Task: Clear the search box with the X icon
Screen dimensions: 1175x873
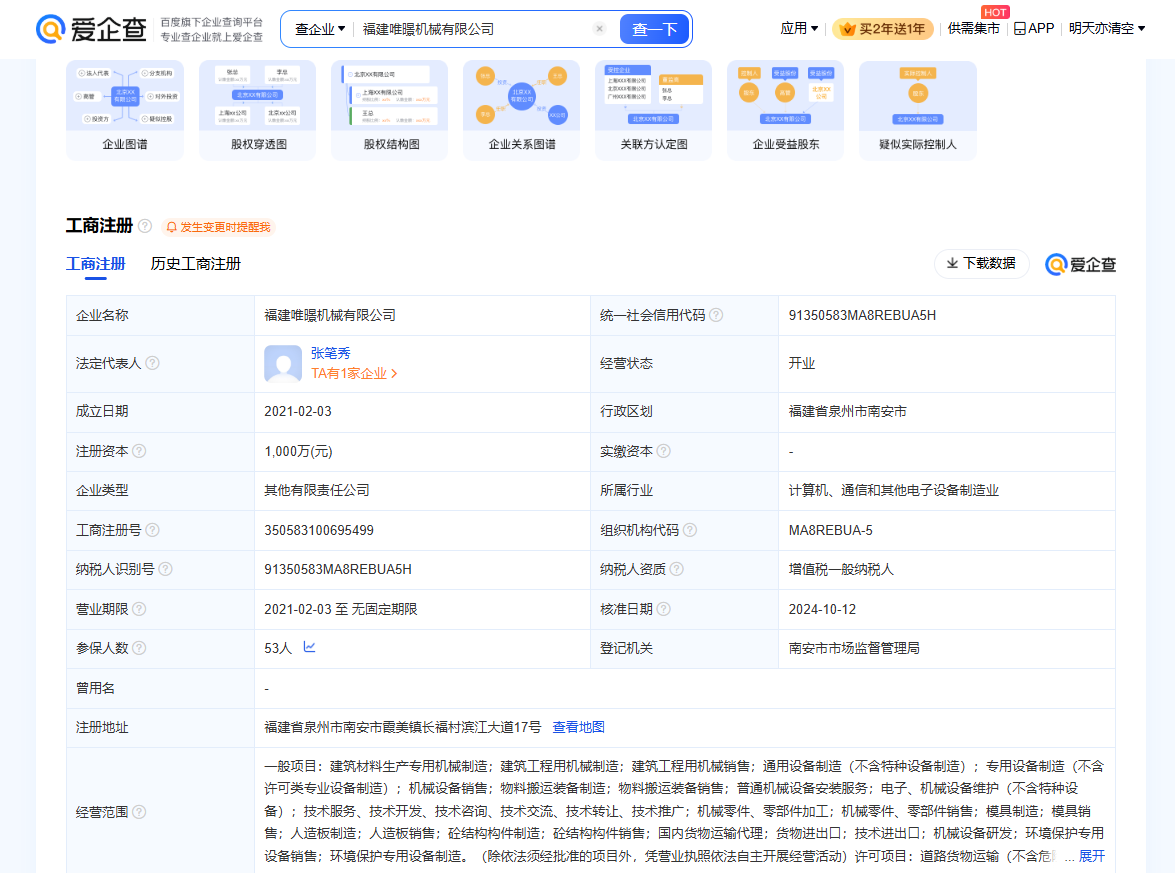Action: [x=599, y=29]
